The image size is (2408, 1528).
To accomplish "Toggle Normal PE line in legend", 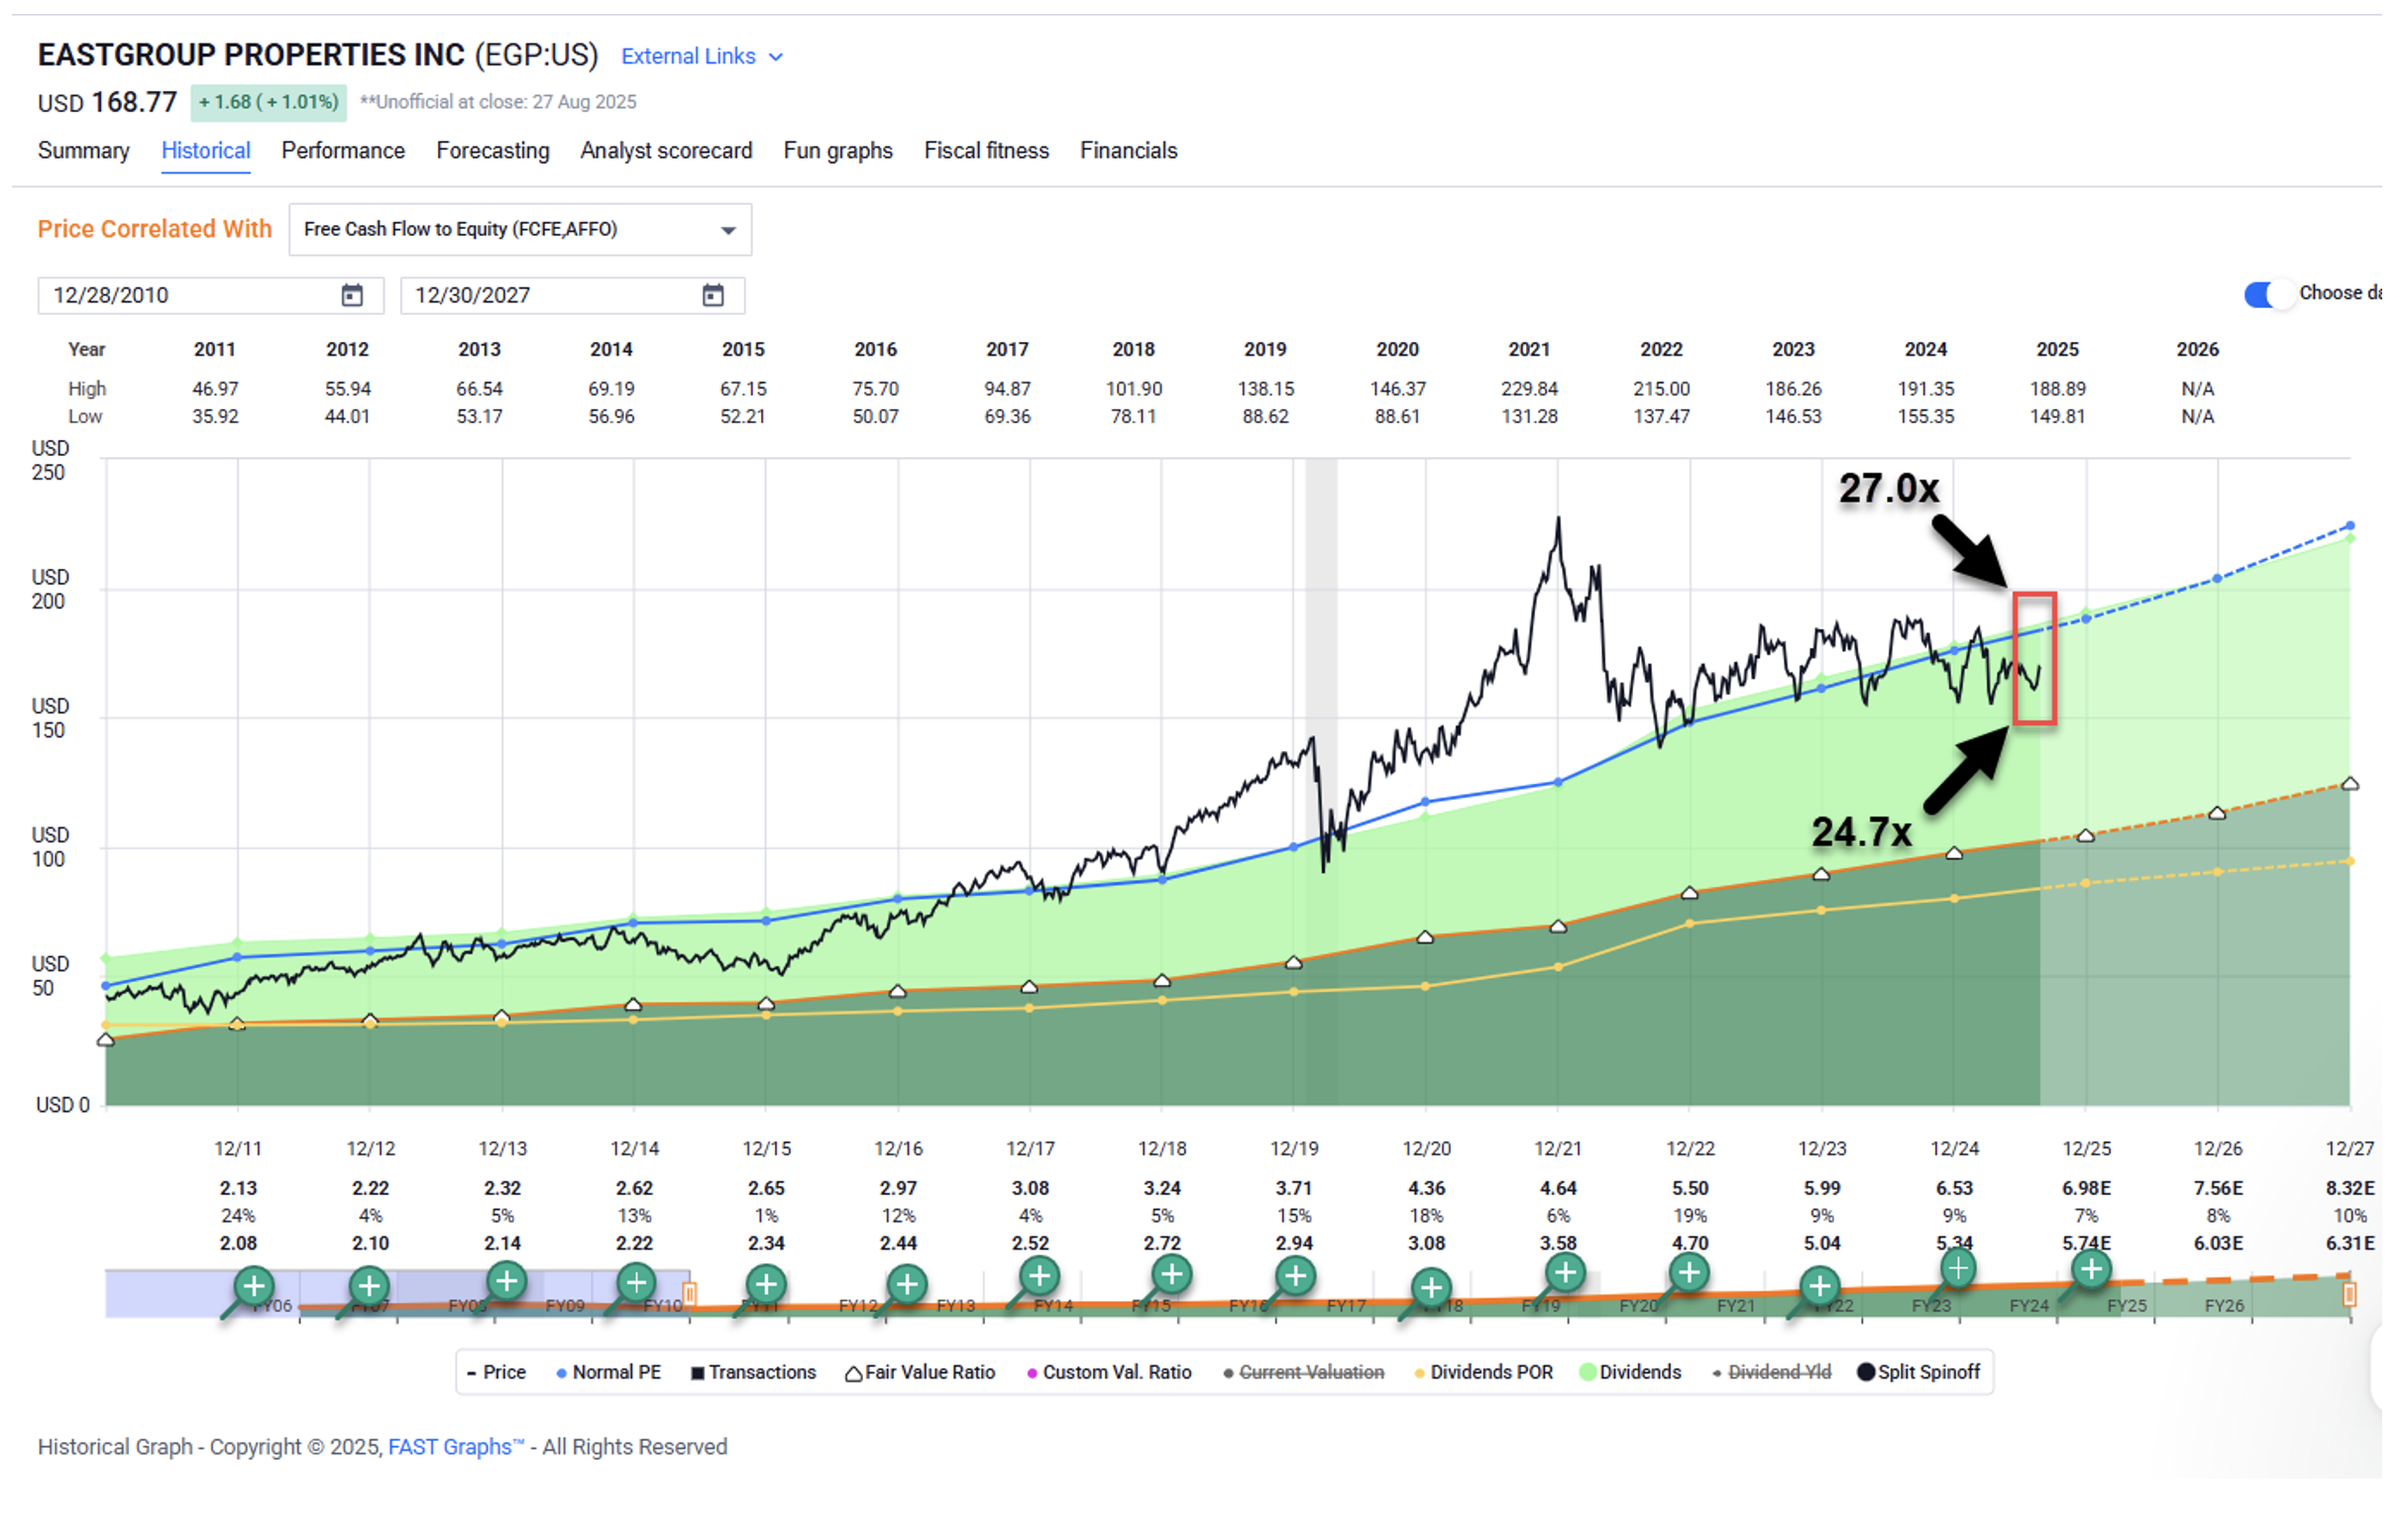I will coord(609,1373).
